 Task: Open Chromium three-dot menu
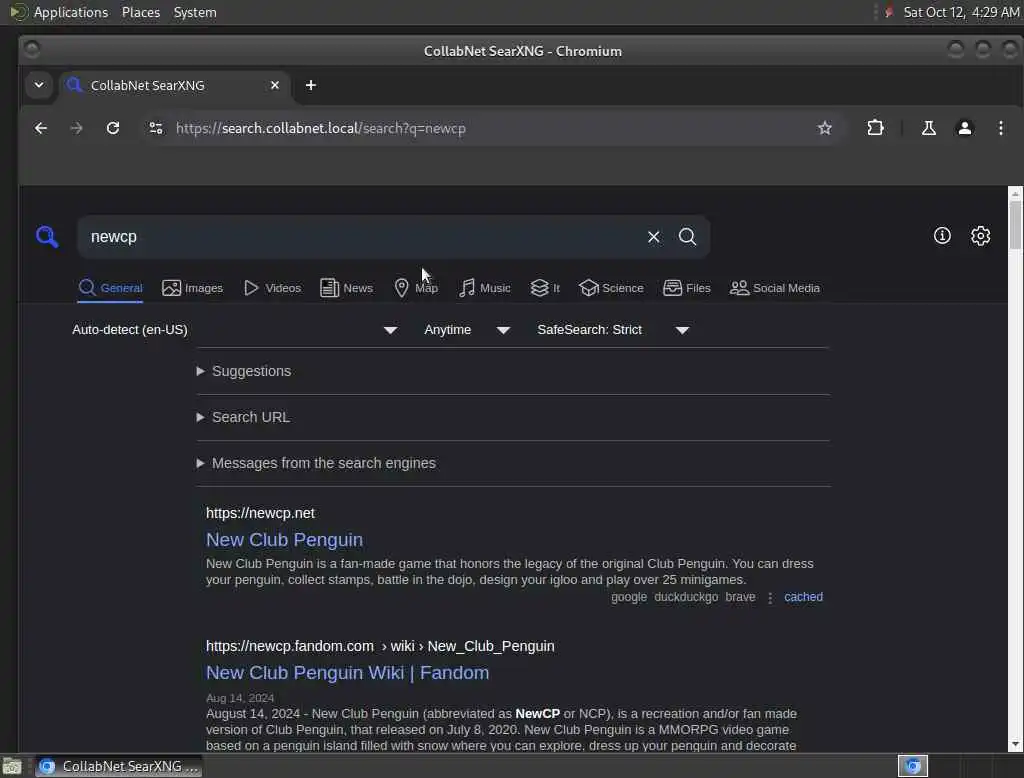[x=1000, y=128]
